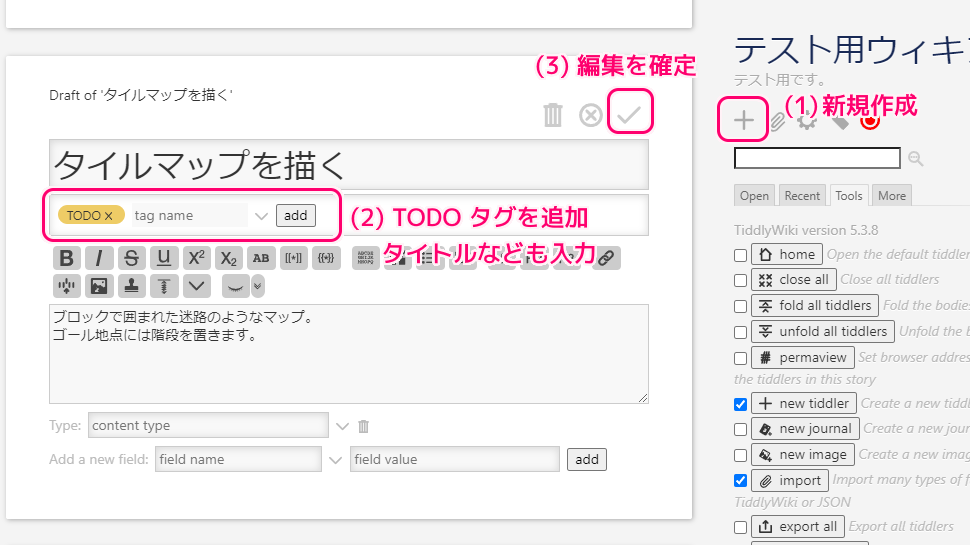Toggle the unfold all tiddlers checkbox
Screen dimensions: 970x545
[740, 332]
